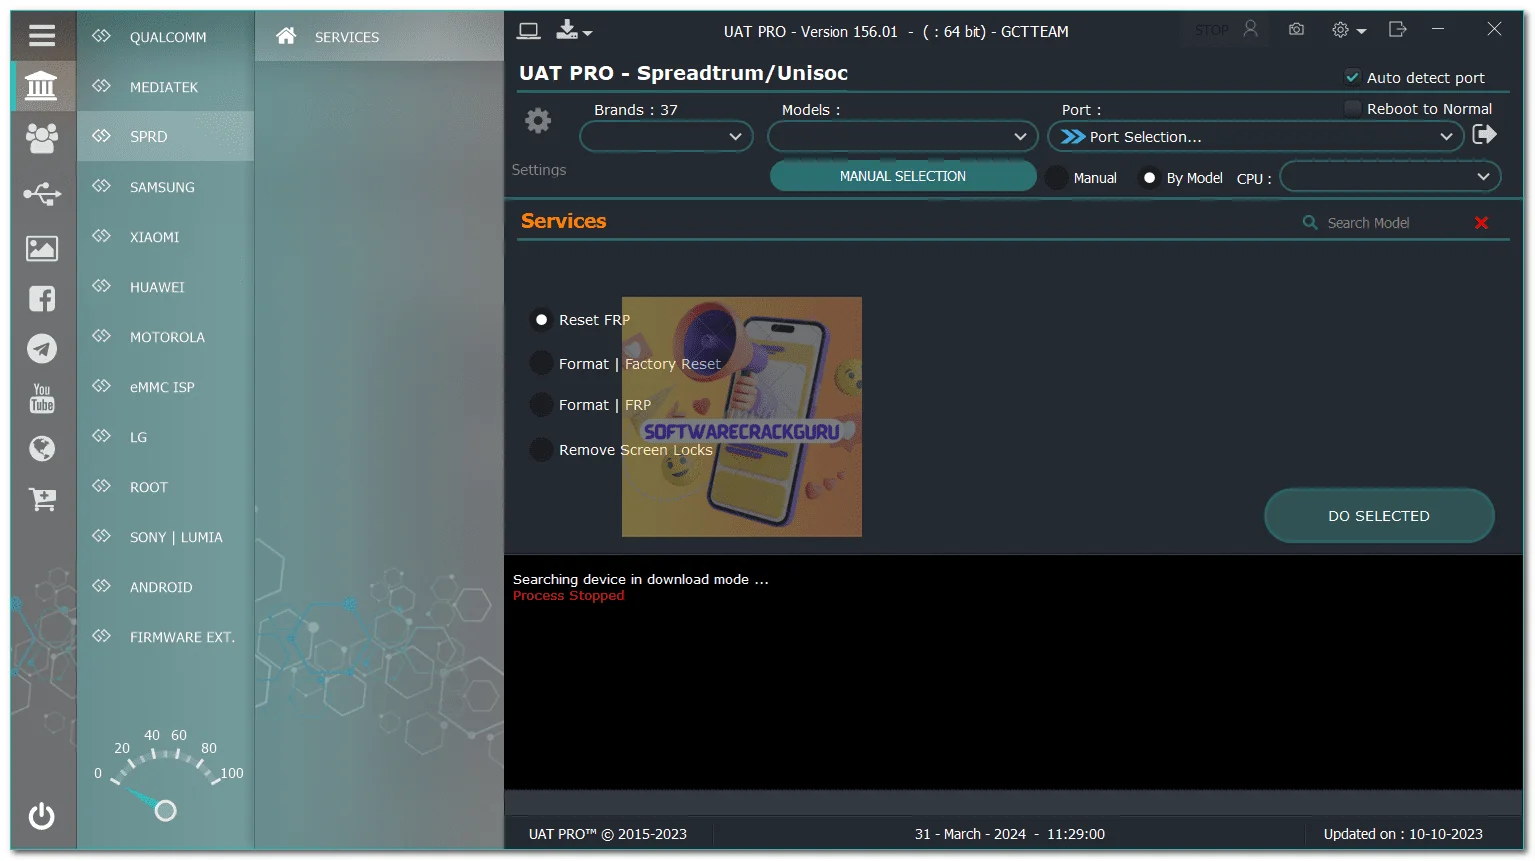The image size is (1535, 861).
Task: Enable Reboot to Normal checkbox
Action: click(x=1352, y=108)
